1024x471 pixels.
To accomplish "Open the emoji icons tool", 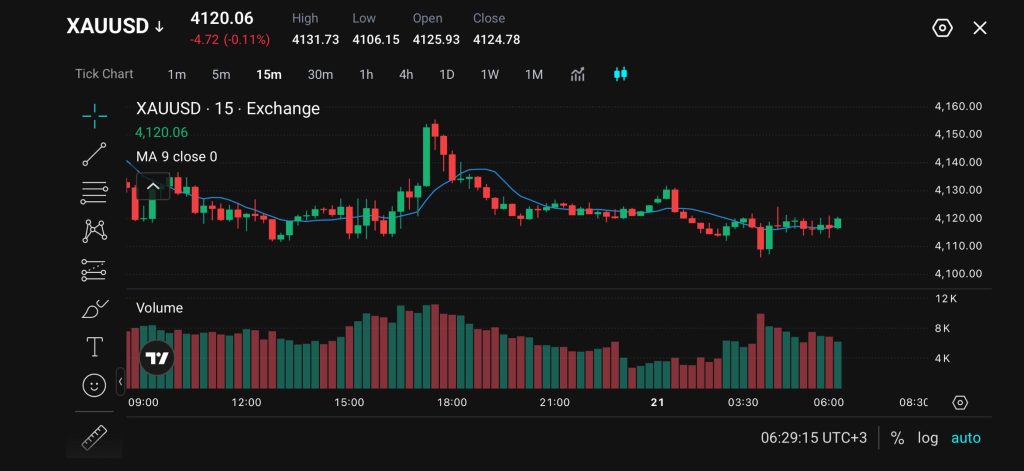I will 95,385.
